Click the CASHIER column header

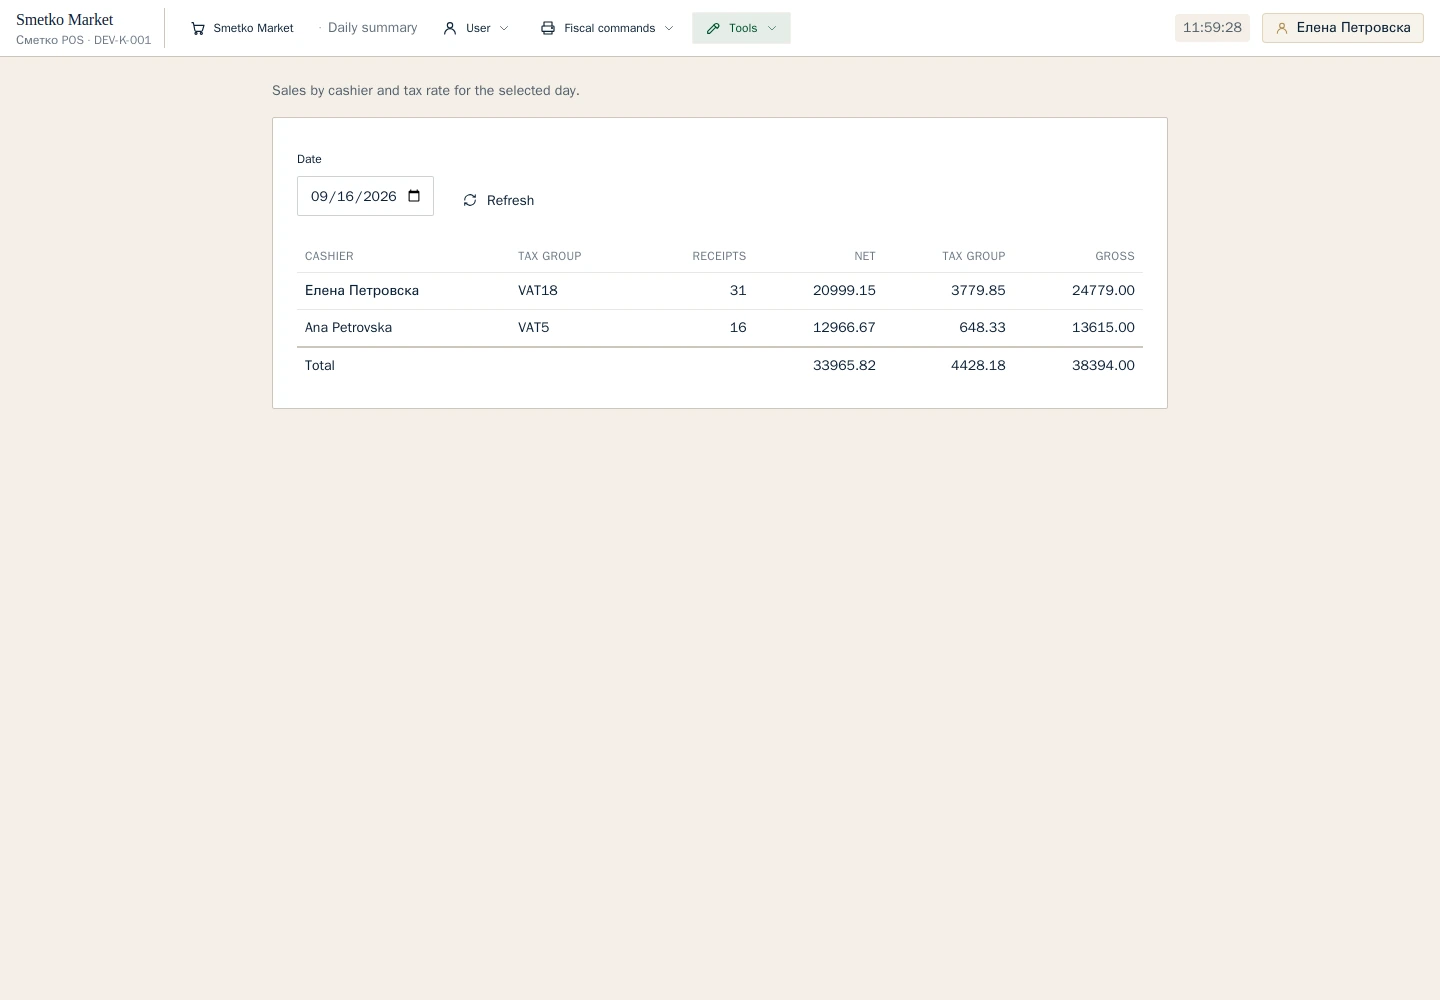point(329,256)
